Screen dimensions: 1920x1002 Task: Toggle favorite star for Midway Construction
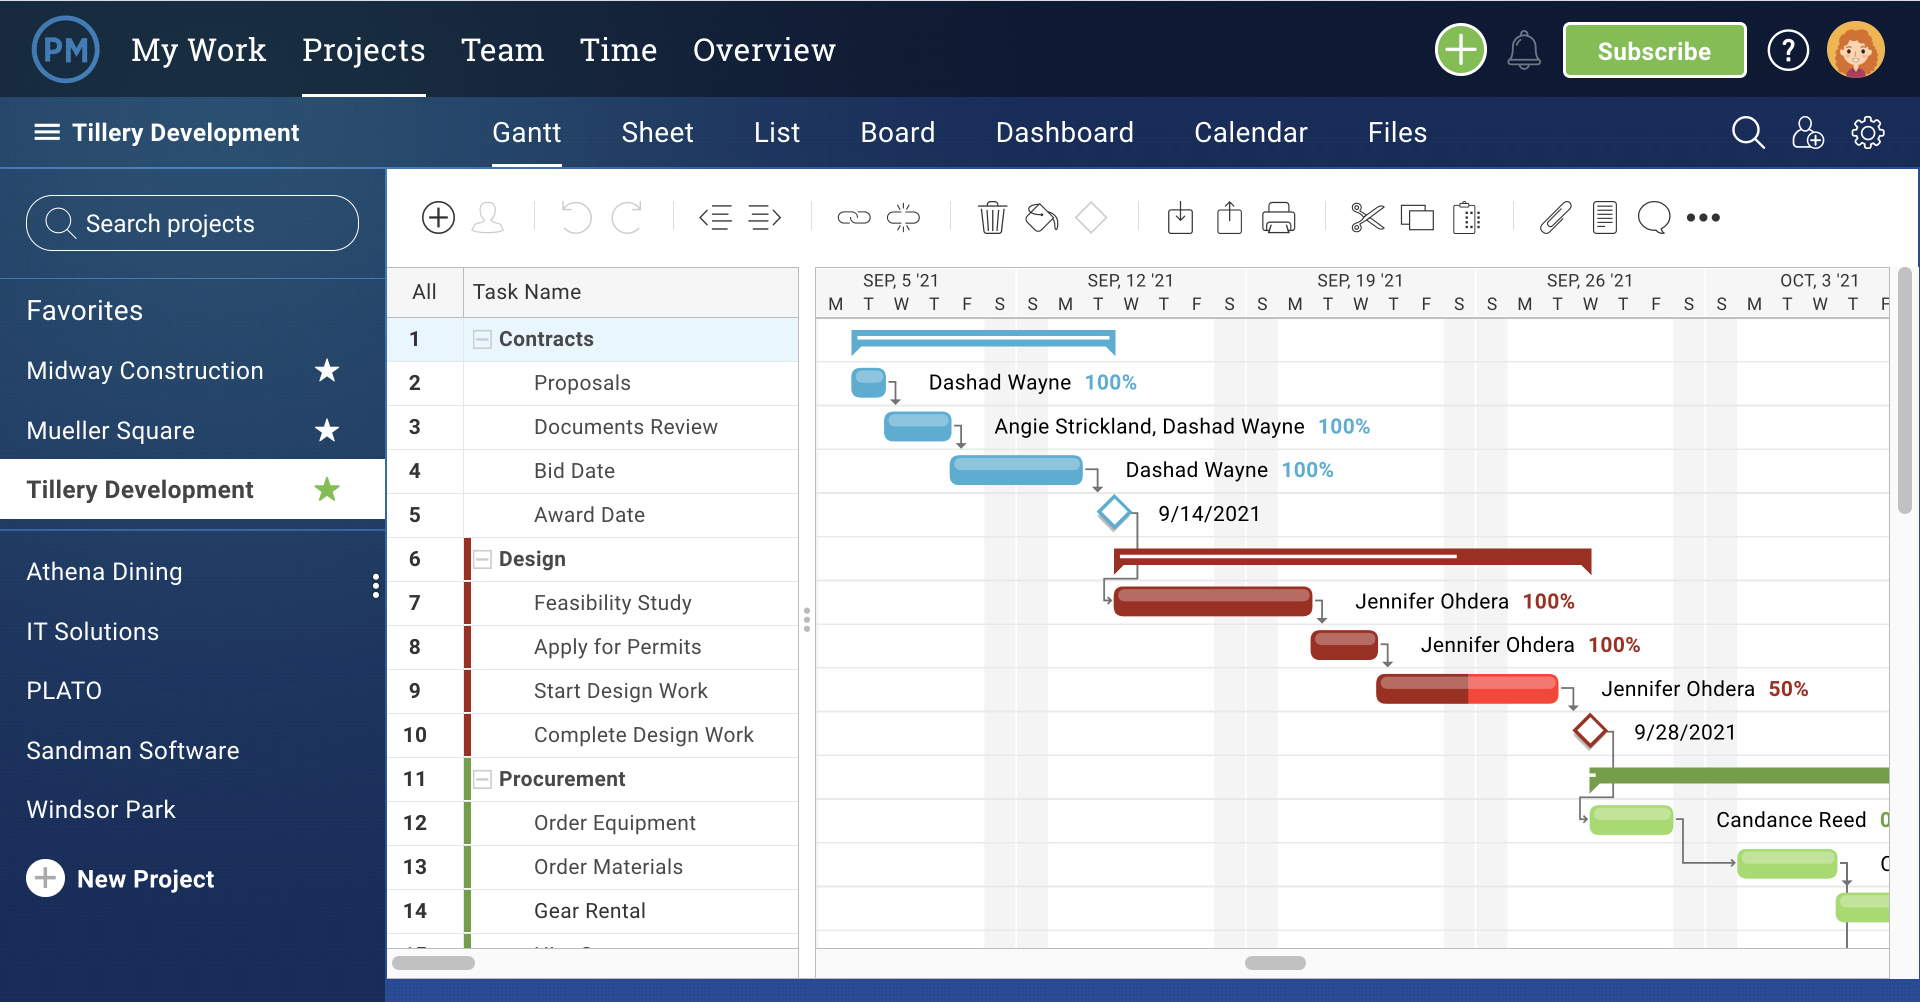point(327,371)
